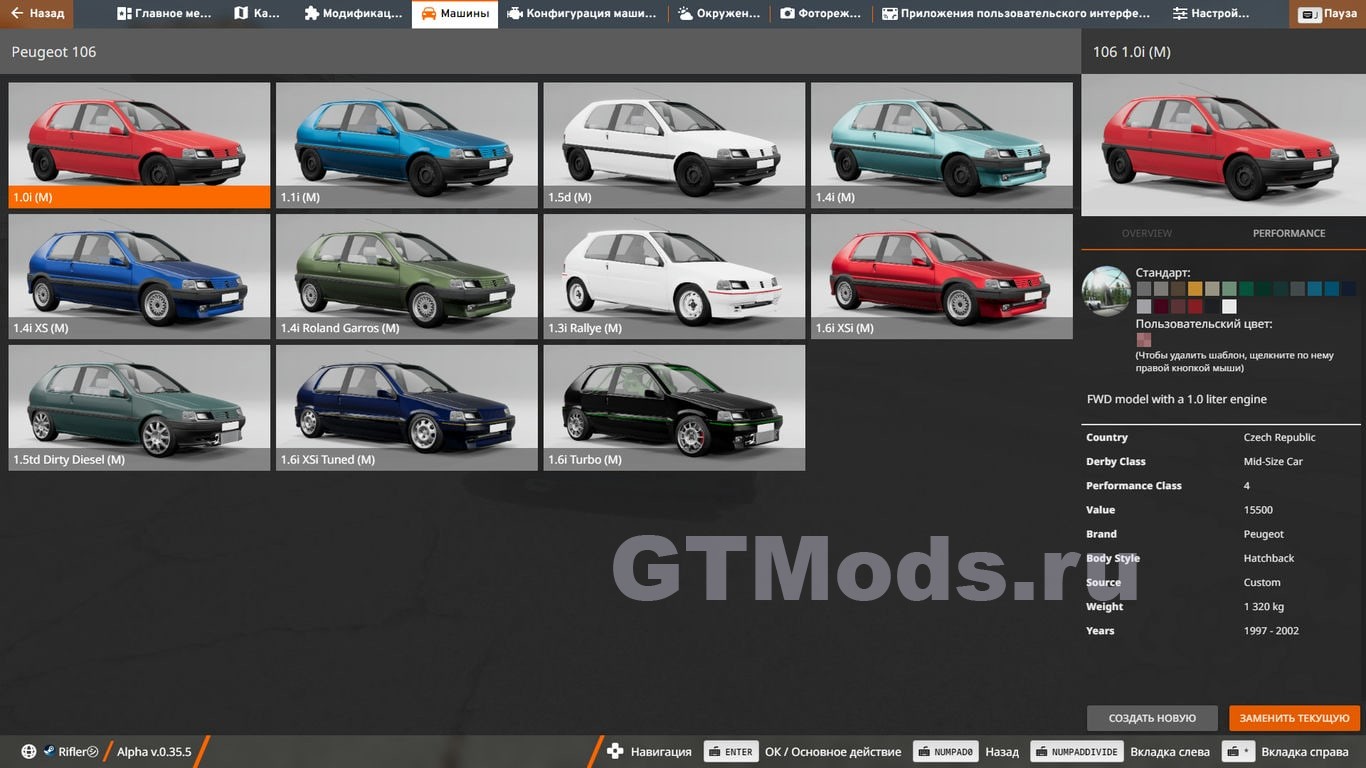
Task: Select the Машины tab
Action: pos(455,14)
